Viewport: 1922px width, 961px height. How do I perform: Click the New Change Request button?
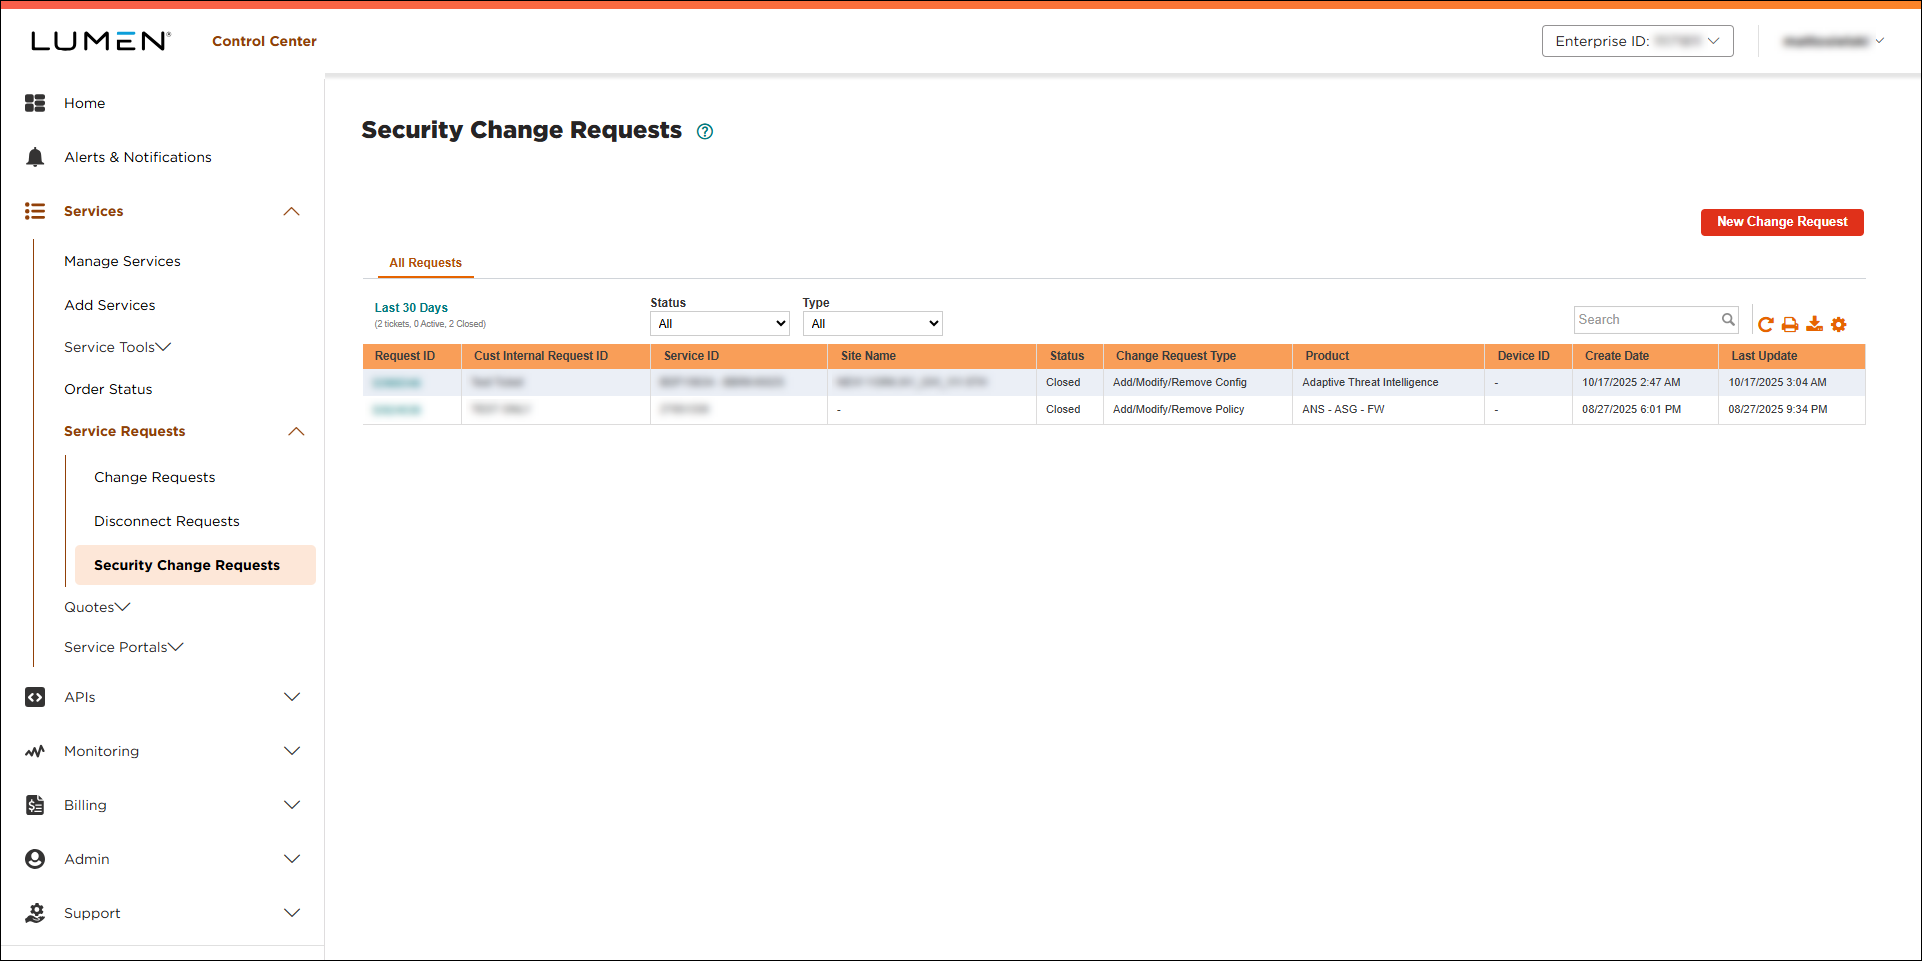coord(1781,222)
